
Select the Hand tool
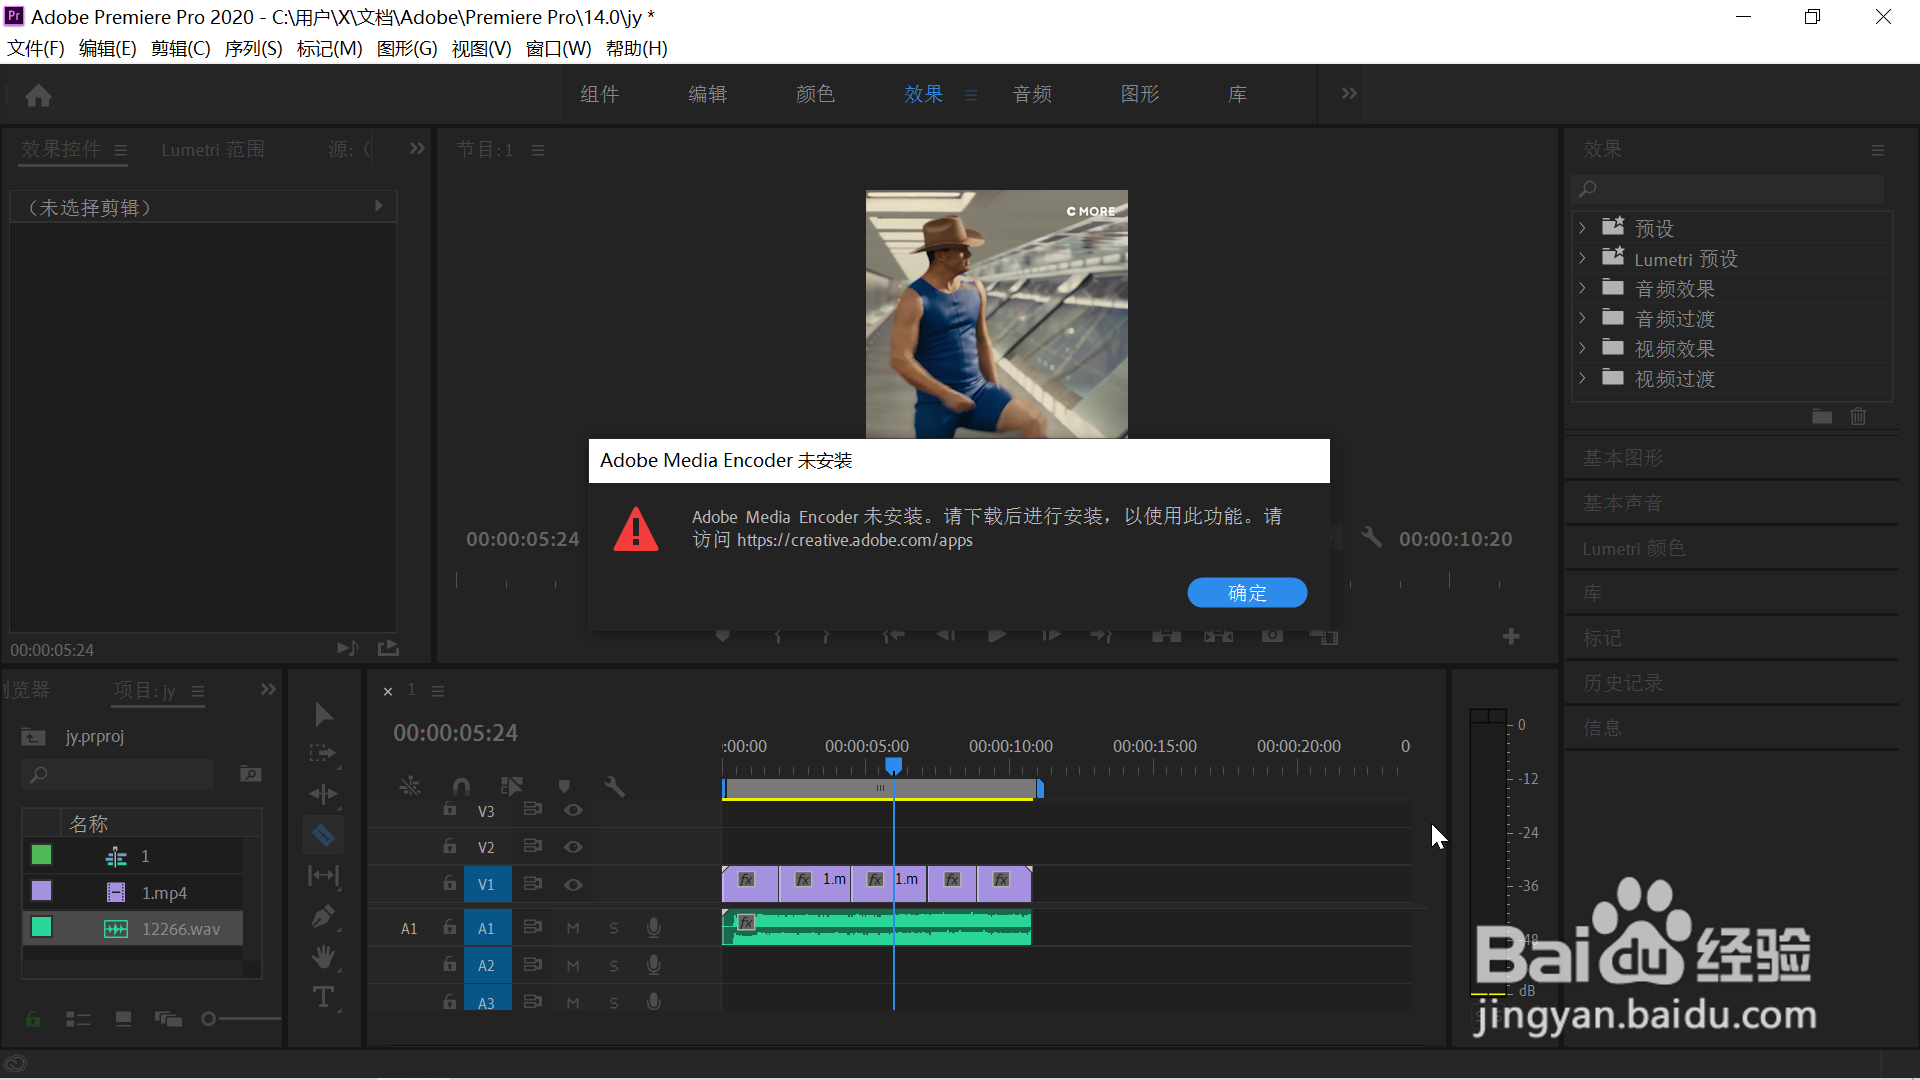[323, 957]
